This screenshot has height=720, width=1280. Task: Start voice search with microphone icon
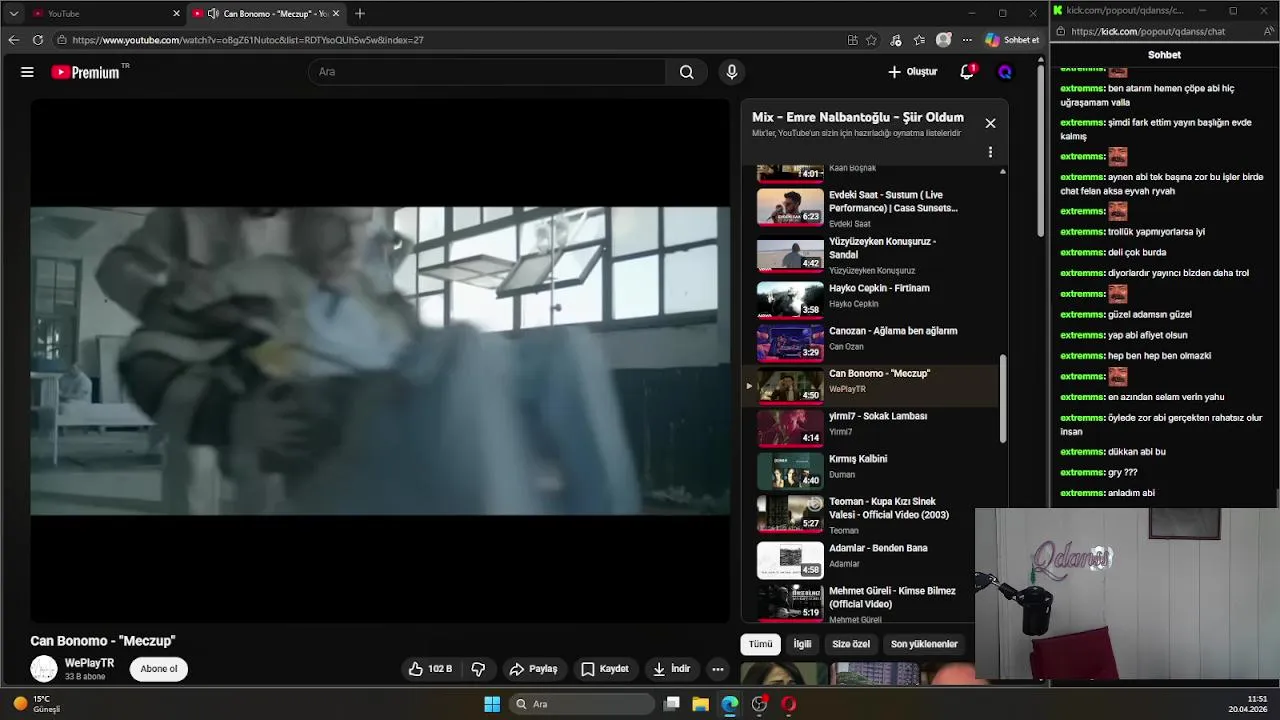click(731, 72)
